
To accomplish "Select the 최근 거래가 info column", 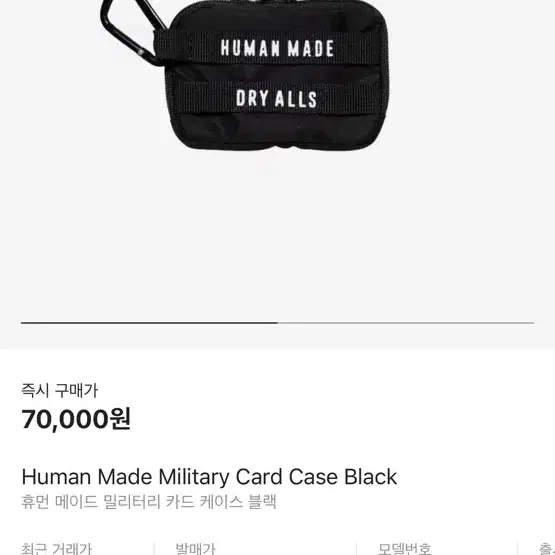I will (57, 548).
